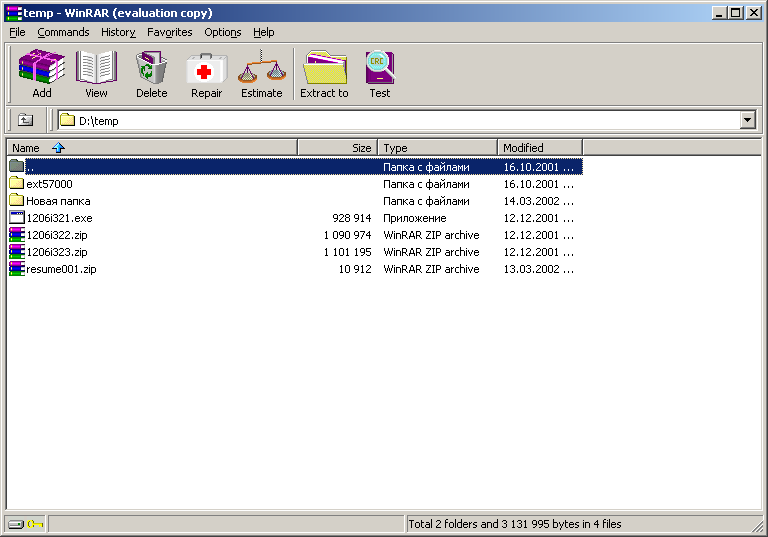Choose the Extract to folder icon

pos(324,67)
